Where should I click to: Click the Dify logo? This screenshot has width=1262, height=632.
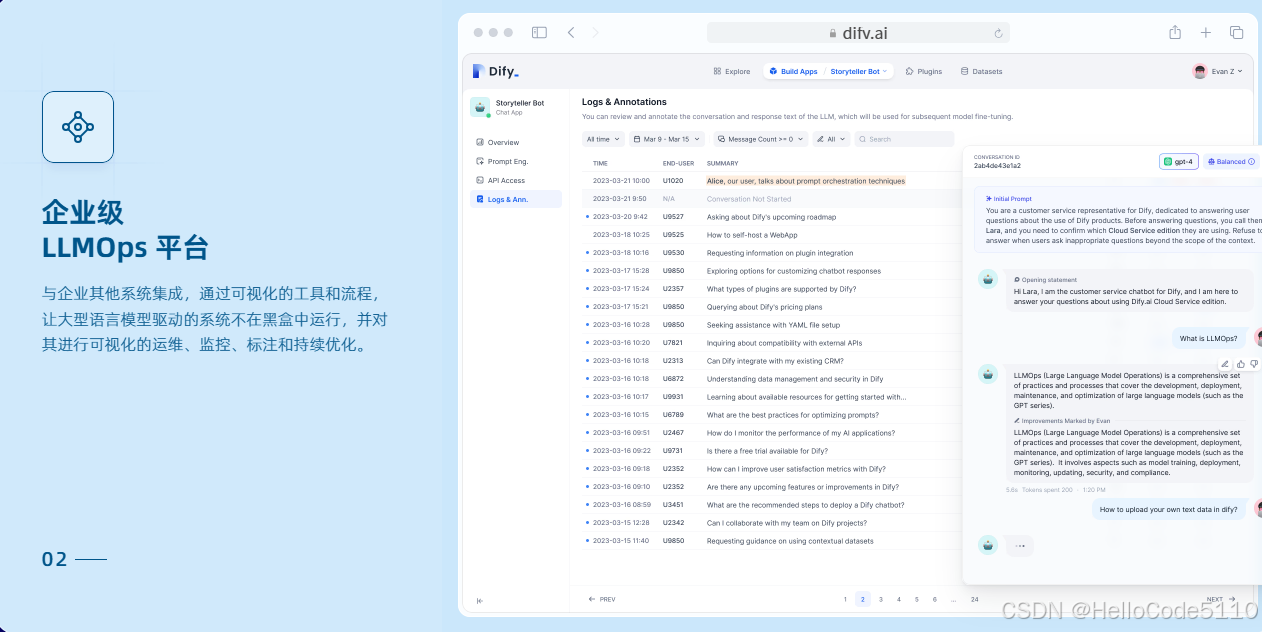pos(497,71)
